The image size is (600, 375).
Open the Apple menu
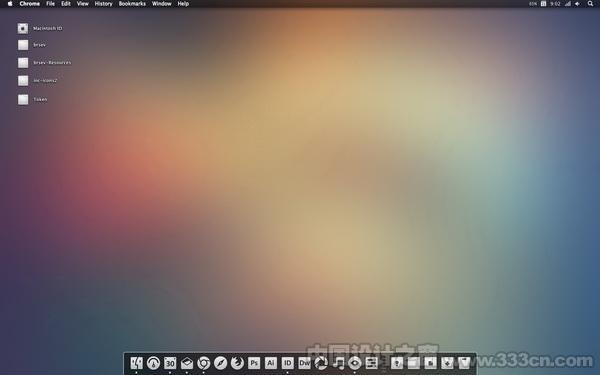(x=10, y=4)
